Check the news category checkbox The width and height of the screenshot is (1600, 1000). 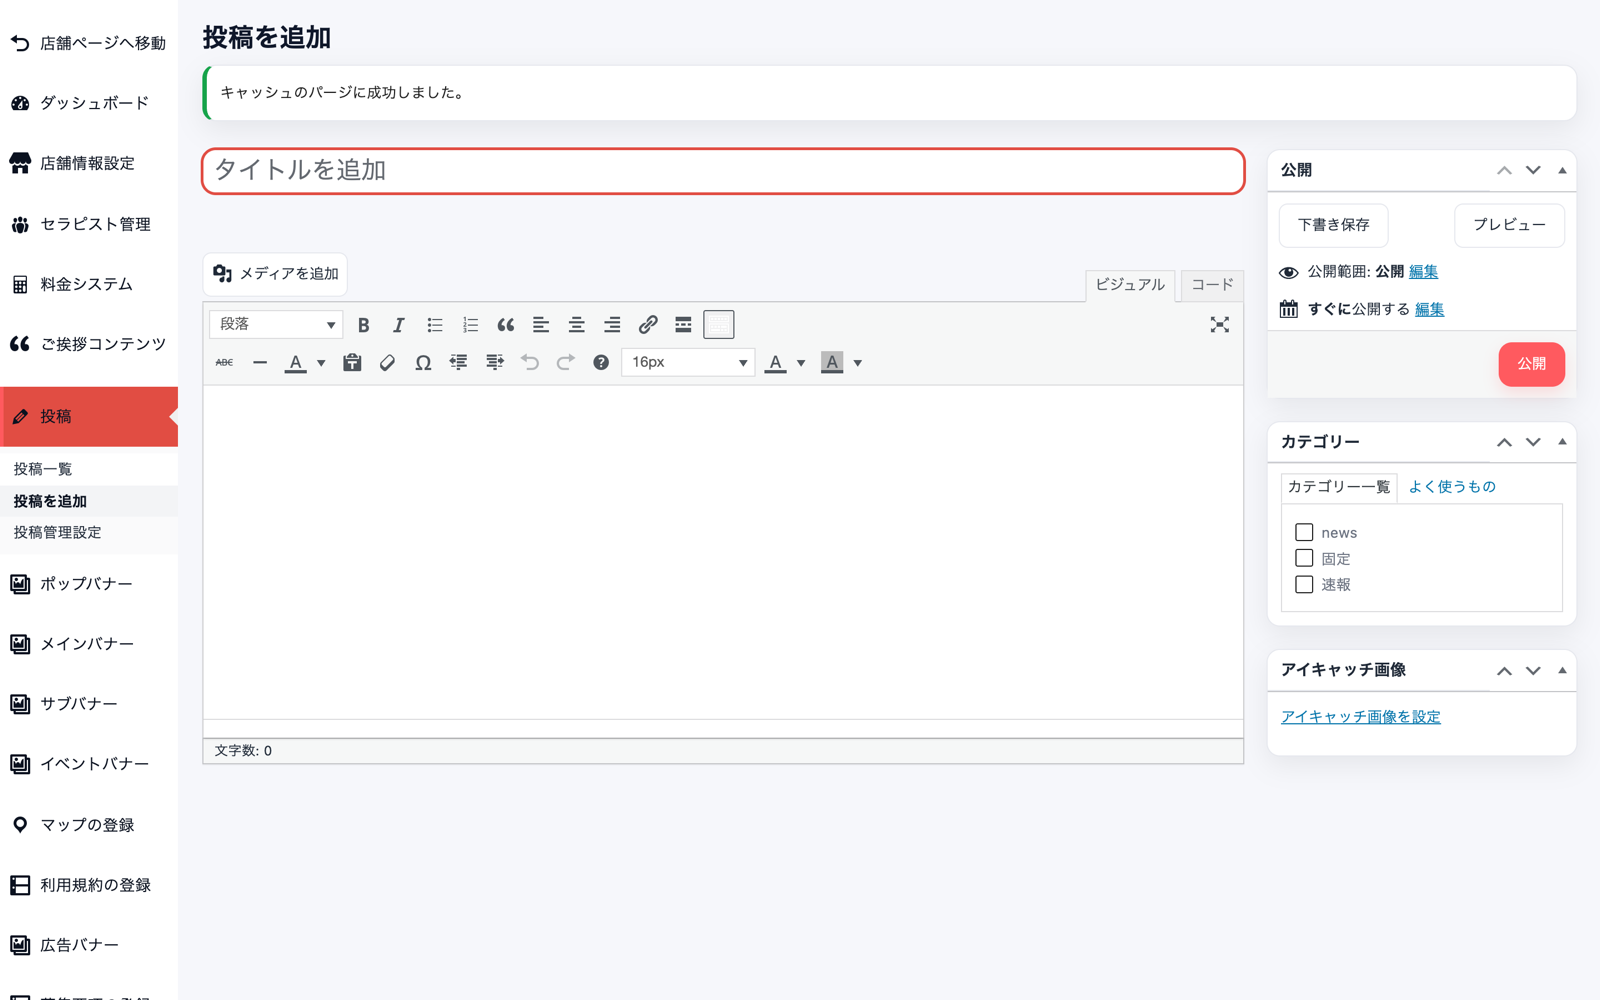coord(1304,532)
